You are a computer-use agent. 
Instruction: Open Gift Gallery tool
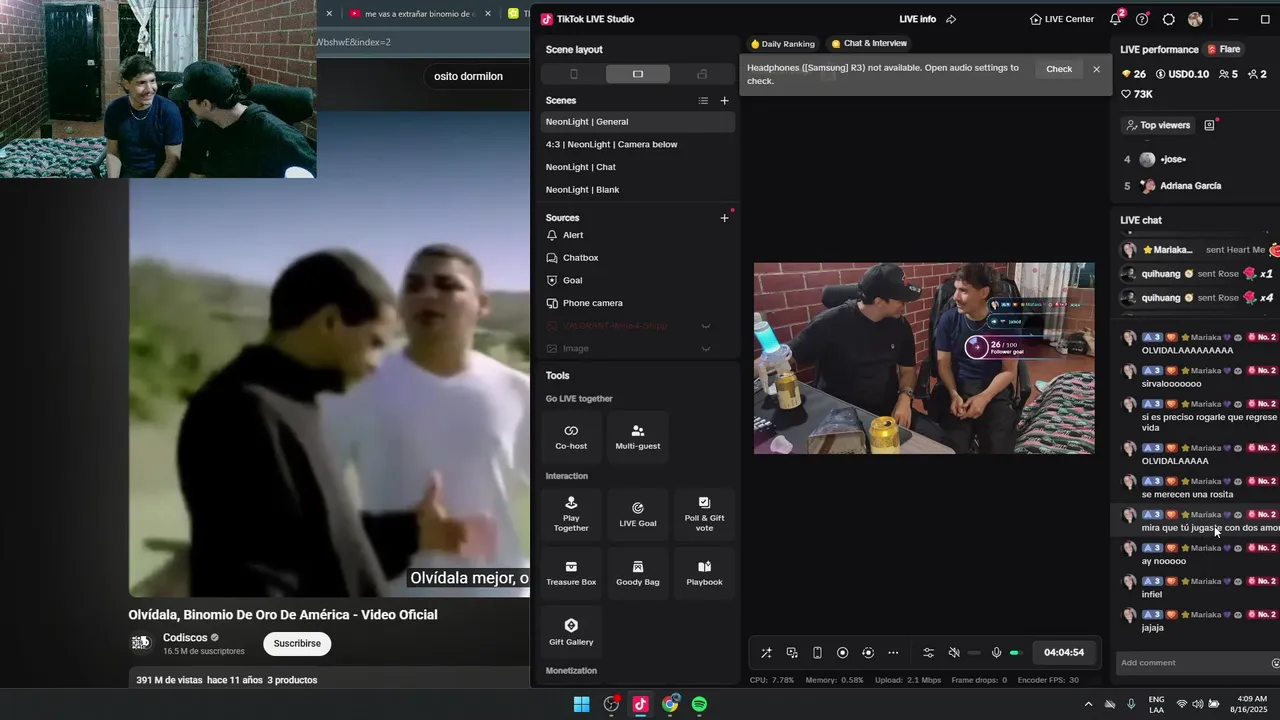point(571,632)
